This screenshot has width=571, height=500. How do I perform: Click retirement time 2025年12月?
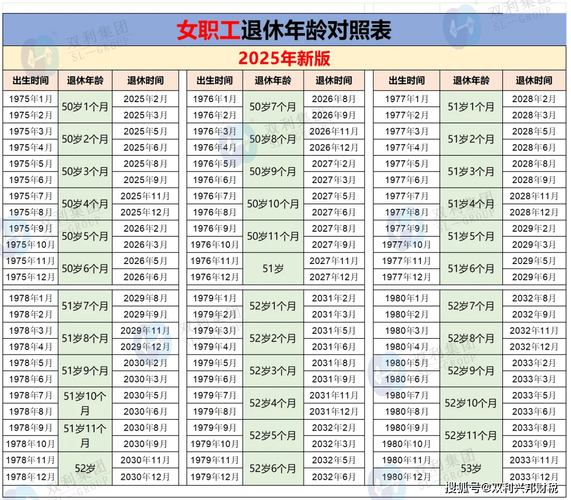point(145,212)
